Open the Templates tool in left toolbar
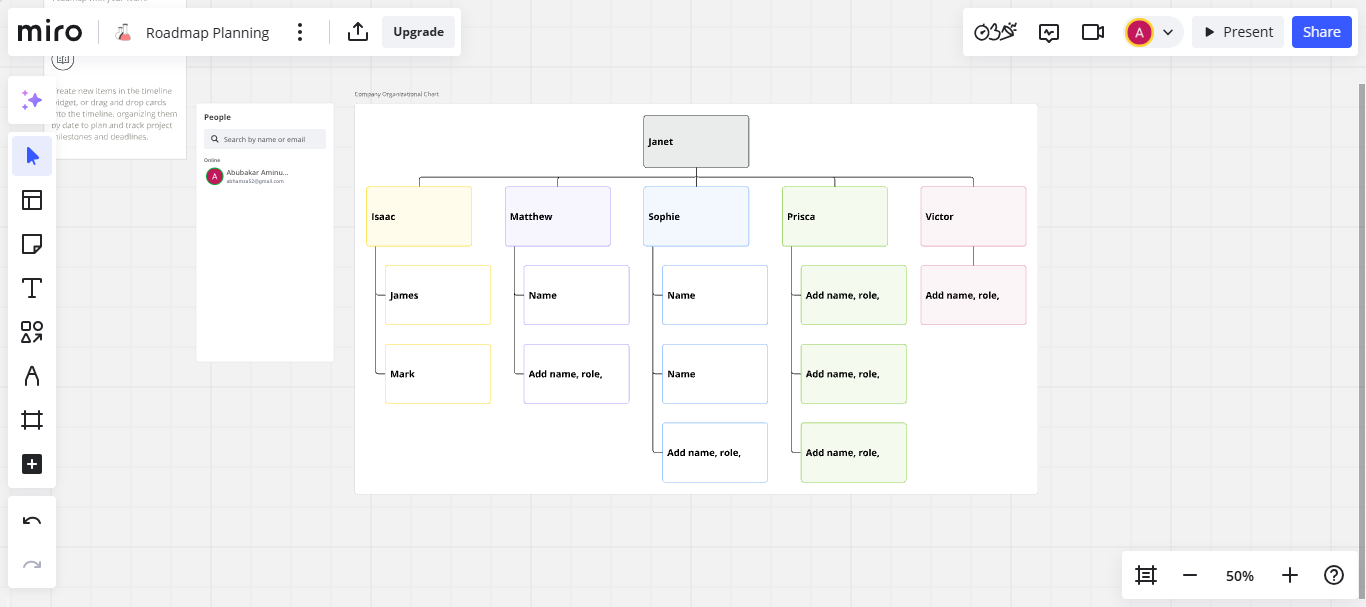1366x607 pixels. click(x=32, y=200)
